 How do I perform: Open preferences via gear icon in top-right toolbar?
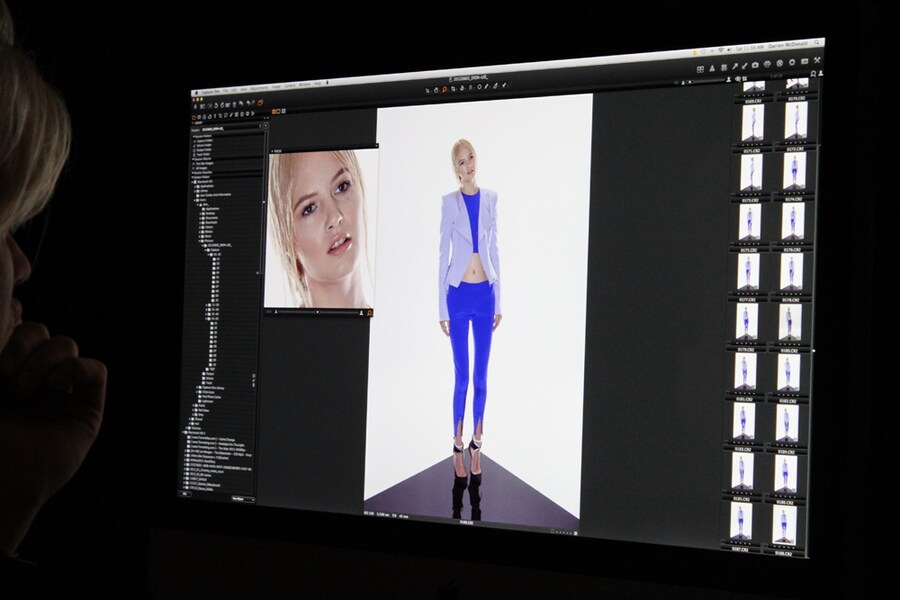[x=792, y=63]
